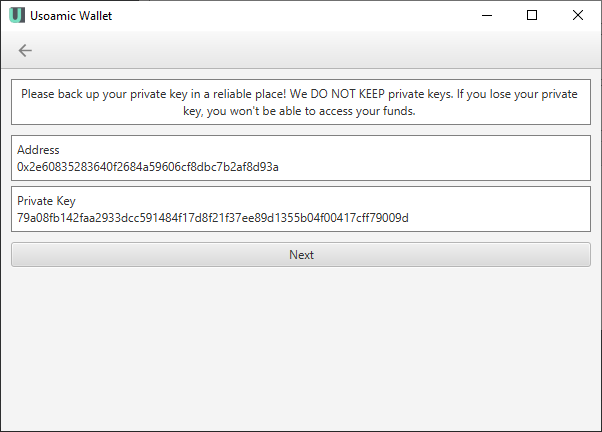The height and width of the screenshot is (432, 602).
Task: Close the Usoamic Wallet window
Action: (x=578, y=15)
